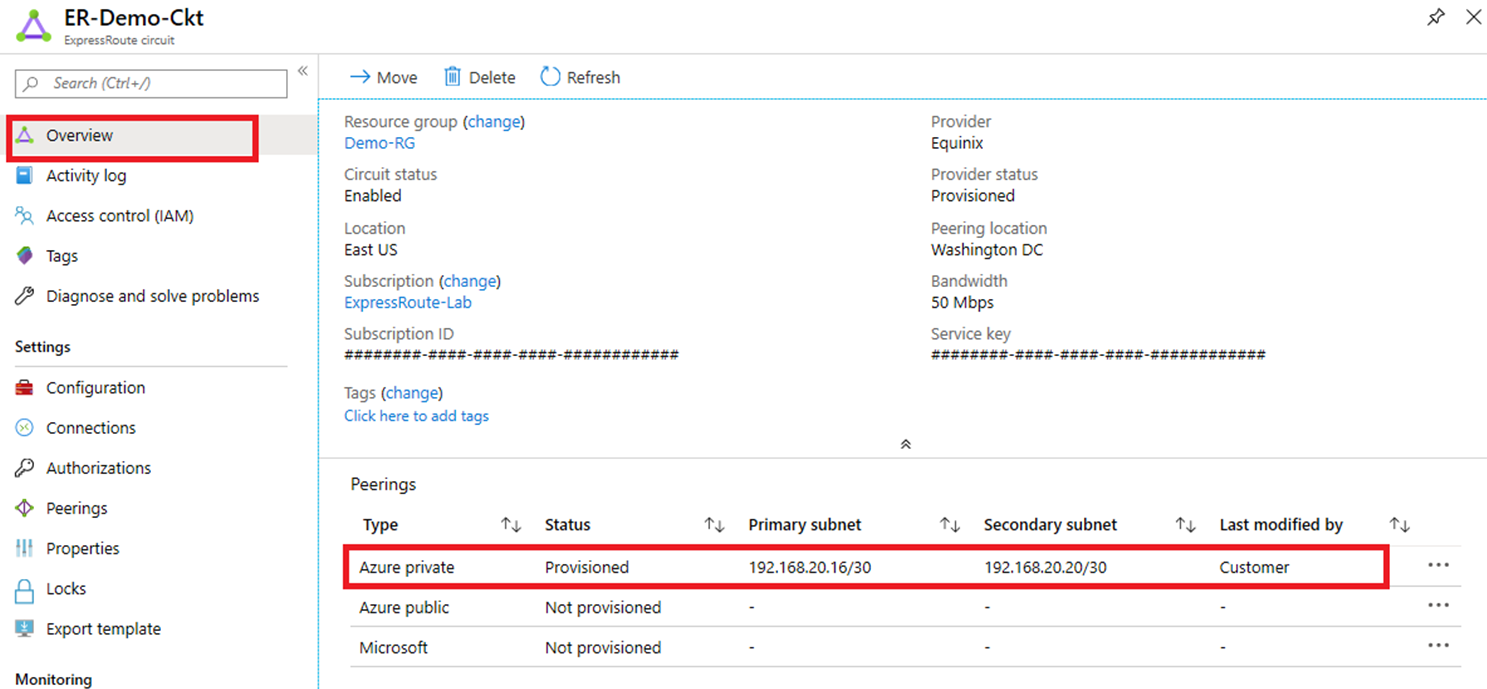
Task: Click the Delete trash can icon
Action: tap(453, 77)
